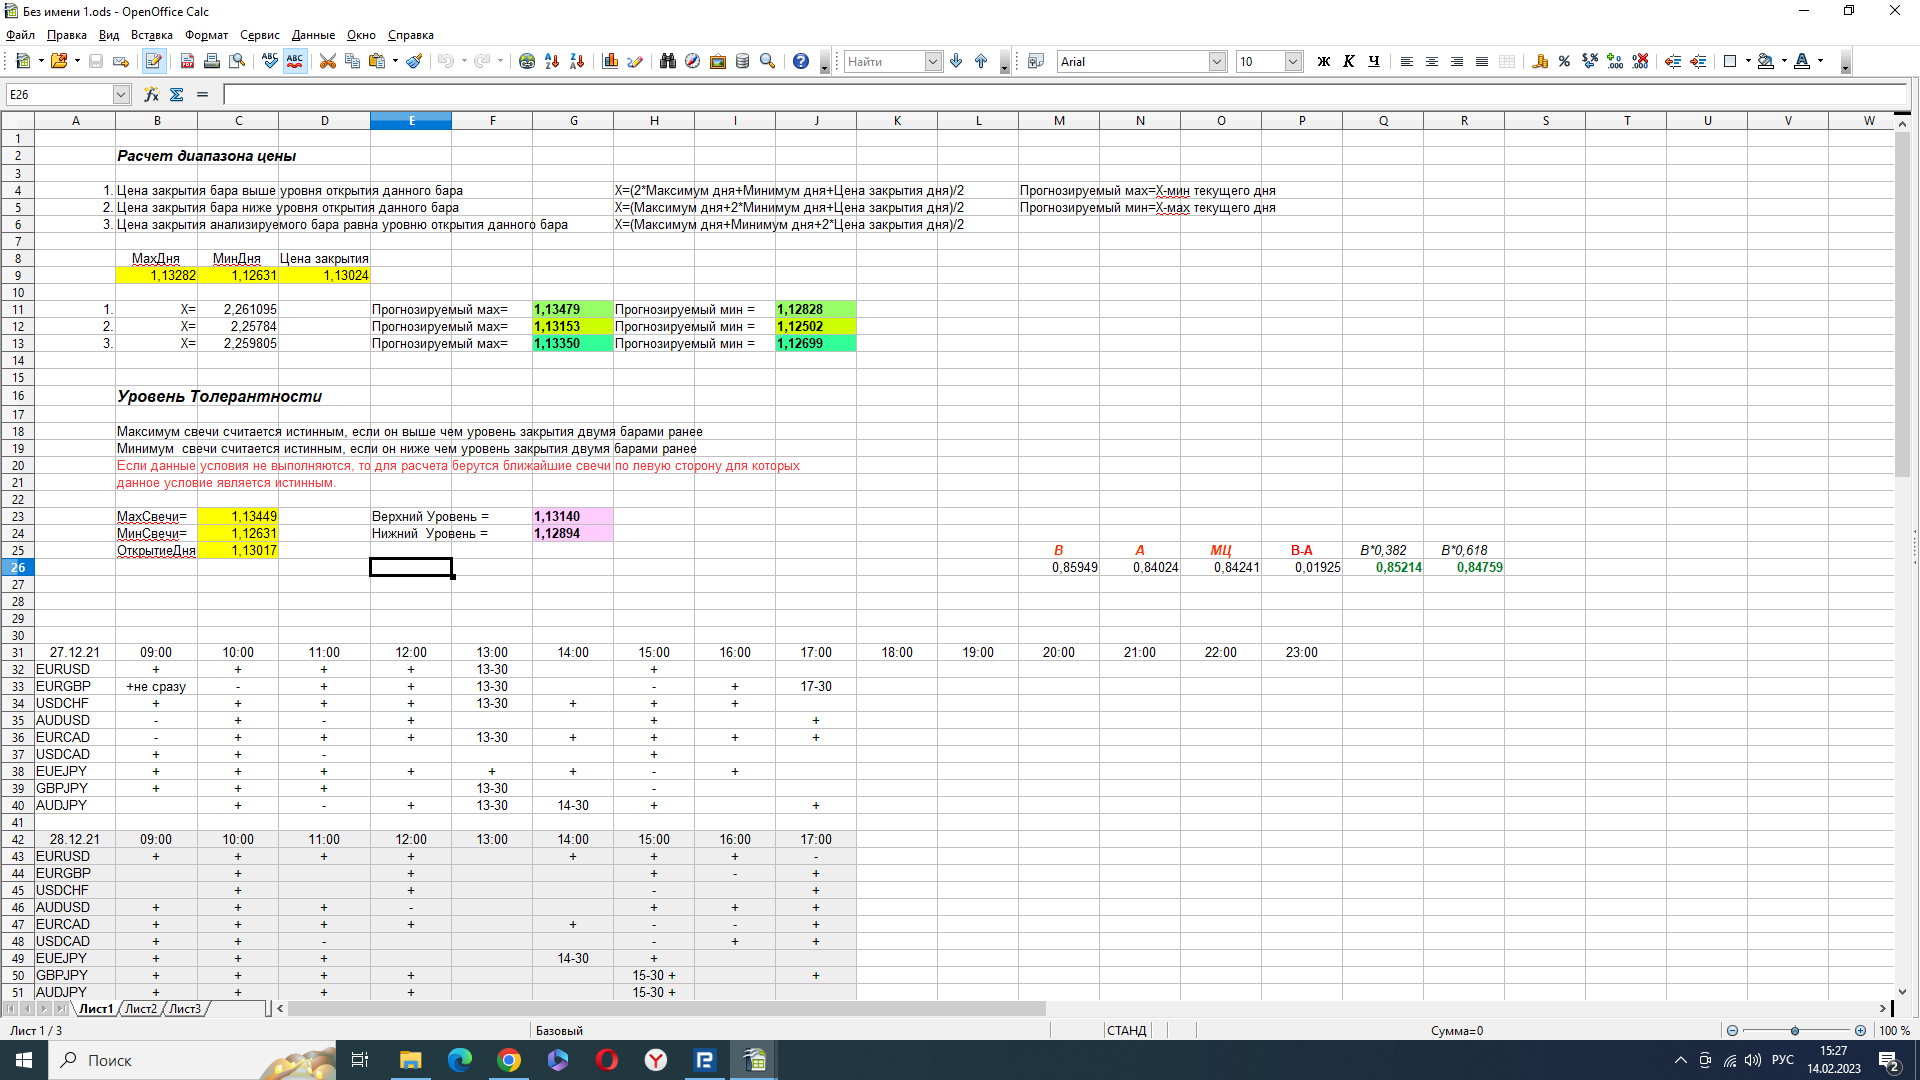Open Page Preview icon
The image size is (1920, 1080).
pyautogui.click(x=237, y=62)
